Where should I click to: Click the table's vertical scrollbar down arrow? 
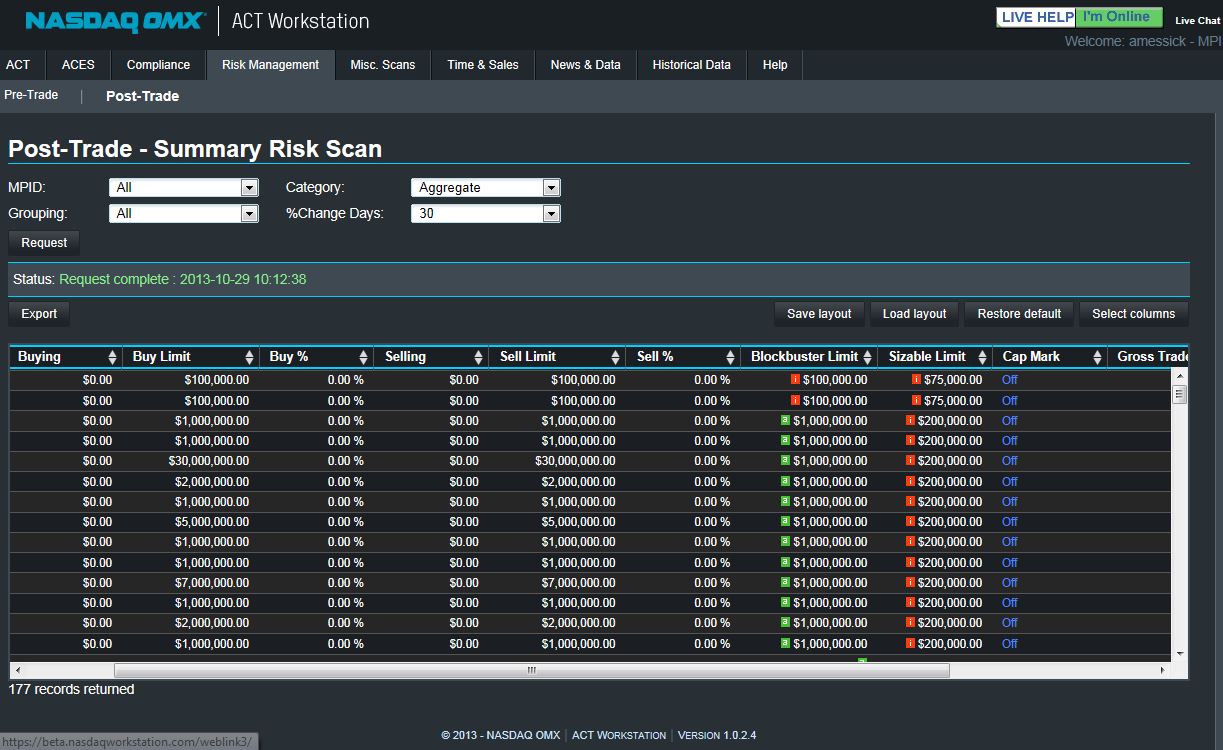(1180, 653)
